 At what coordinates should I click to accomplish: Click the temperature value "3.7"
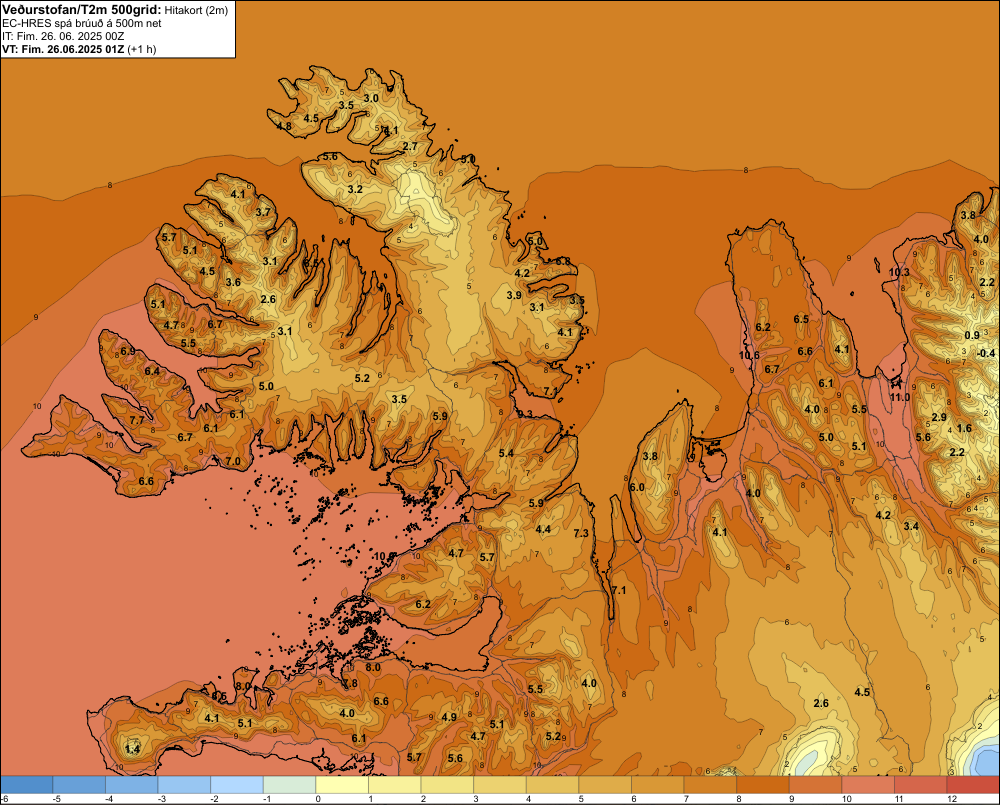point(263,212)
